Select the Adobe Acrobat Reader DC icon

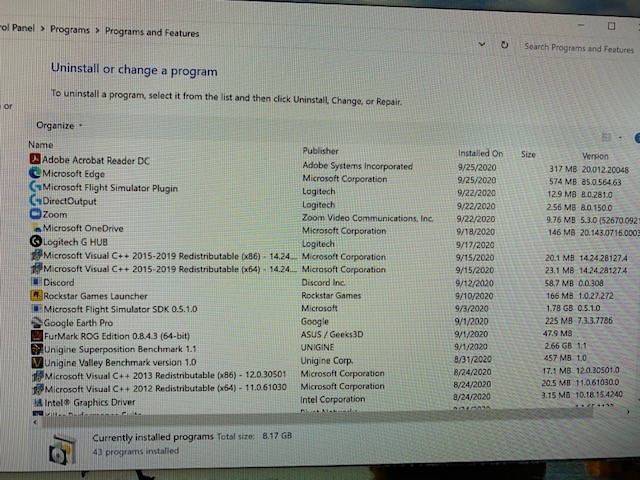(x=35, y=158)
